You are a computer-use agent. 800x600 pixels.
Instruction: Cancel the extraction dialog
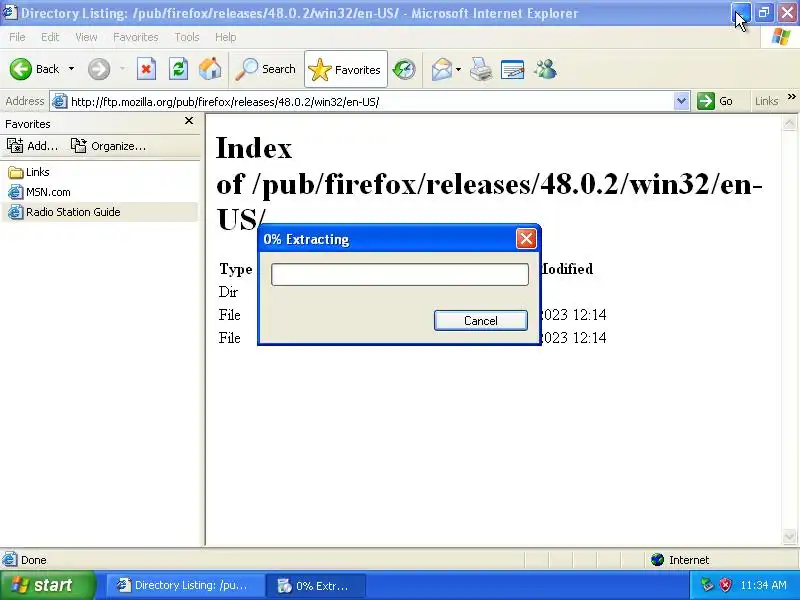(481, 320)
